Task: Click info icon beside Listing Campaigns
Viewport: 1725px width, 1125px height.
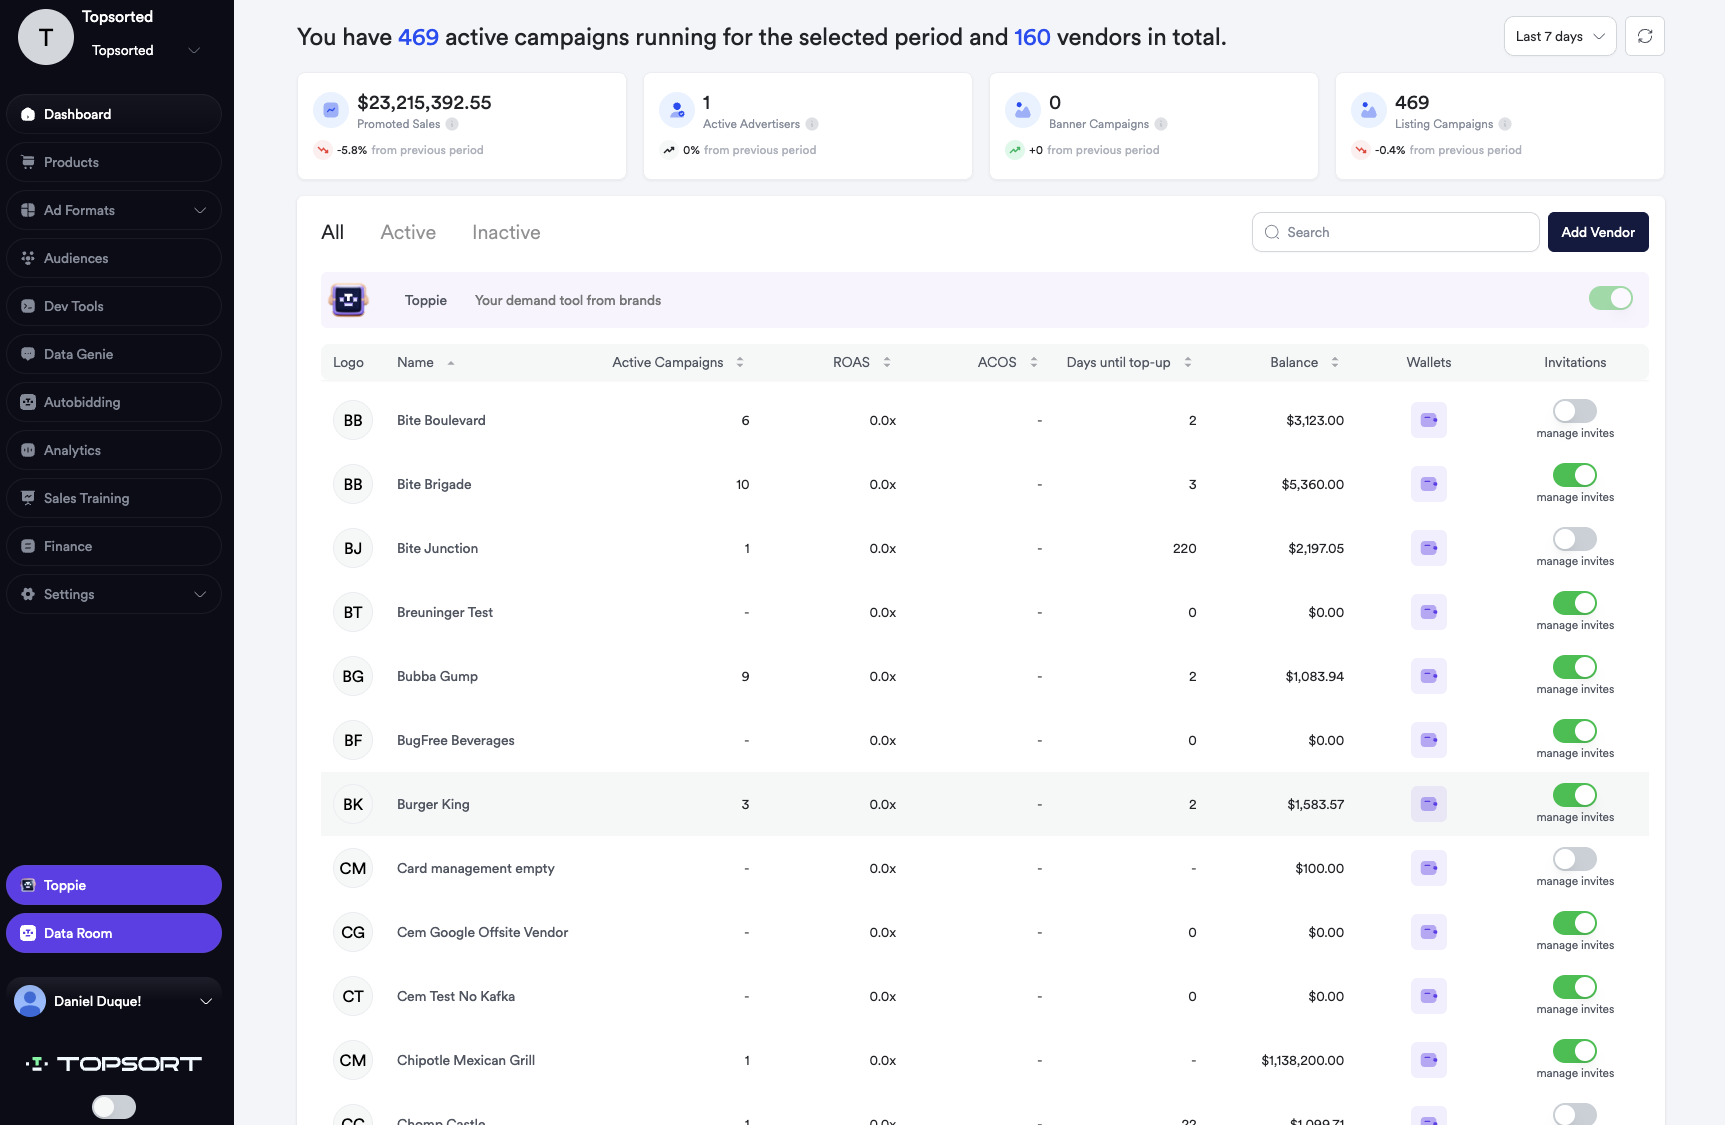Action: (1505, 124)
